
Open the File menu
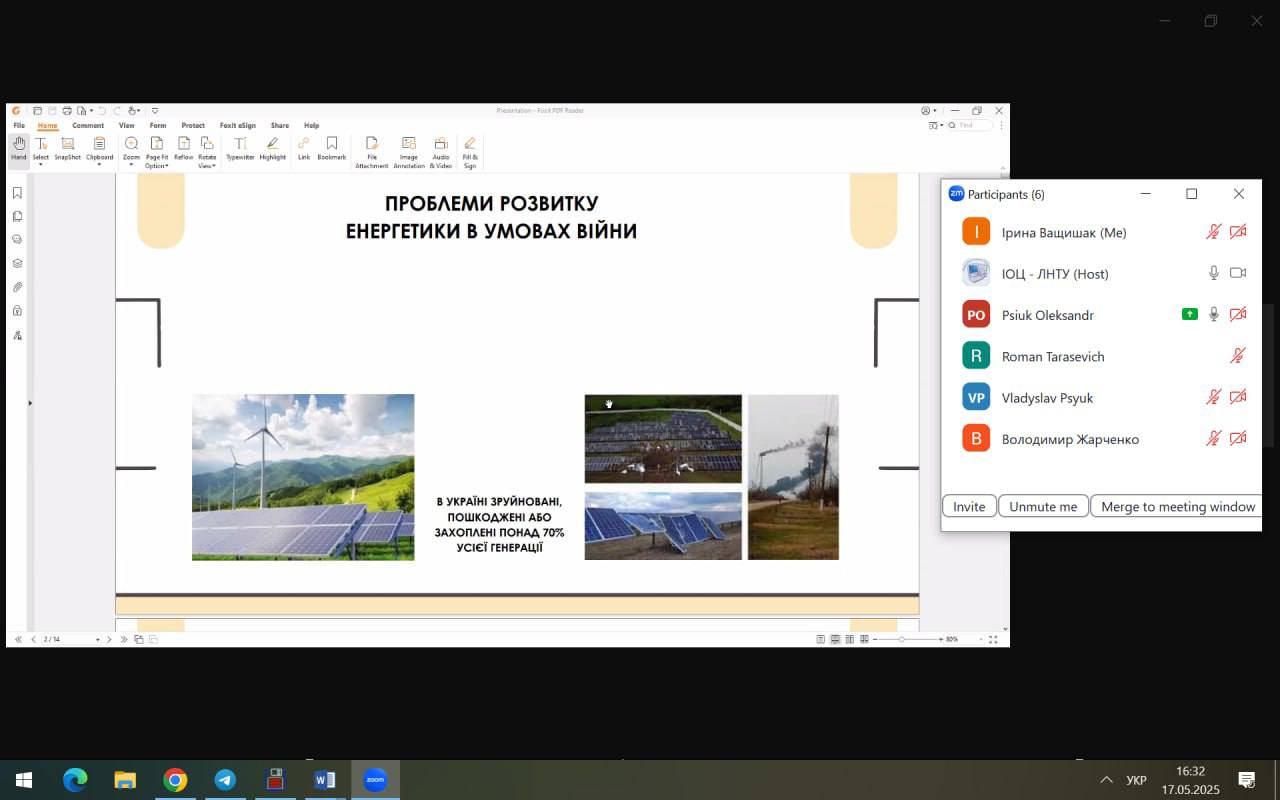click(19, 126)
